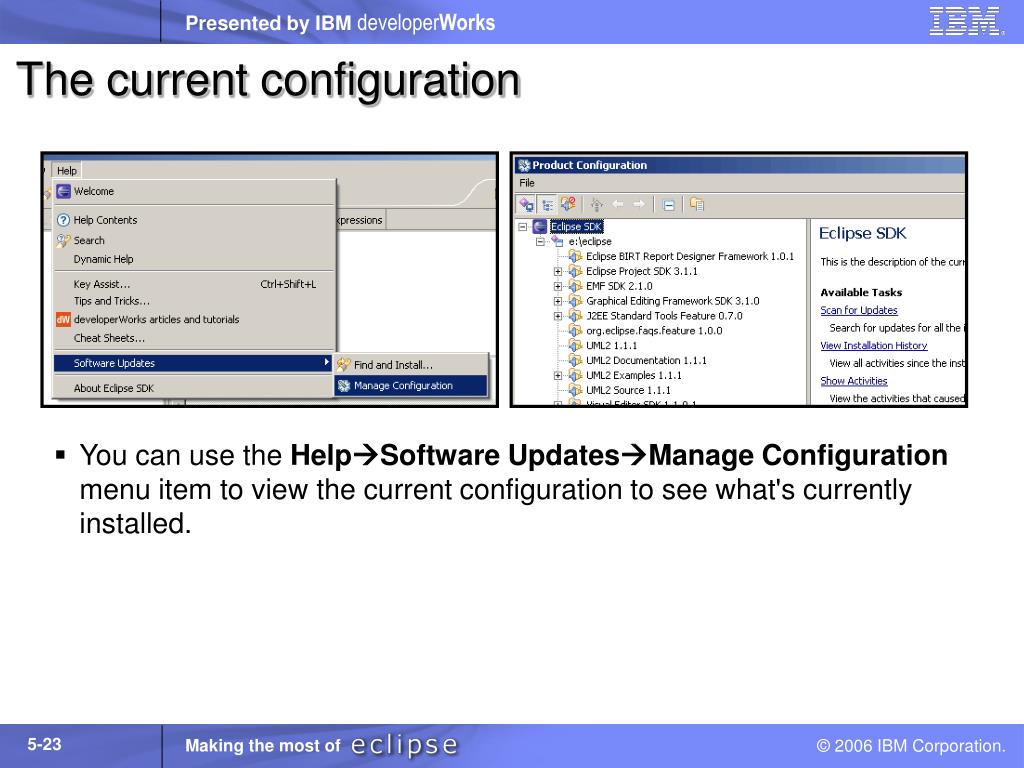The height and width of the screenshot is (768, 1024).
Task: Click the EMF SDK 2.1.0 feature icon
Action: 575,286
